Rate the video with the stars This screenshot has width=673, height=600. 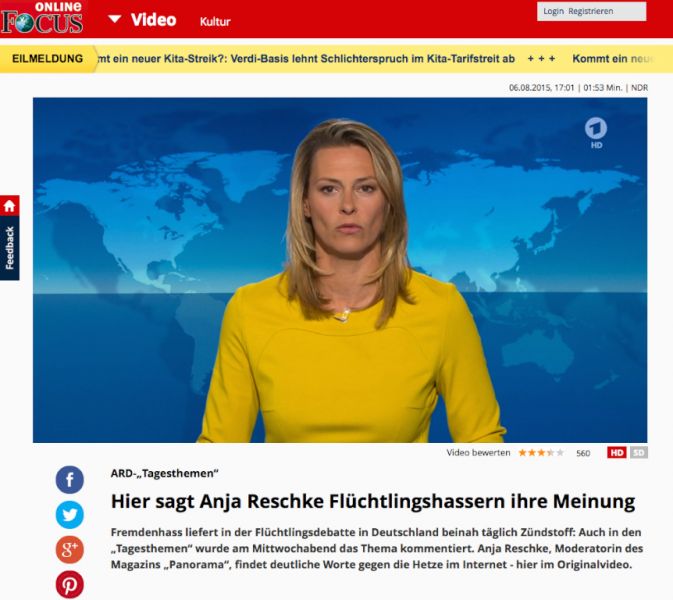pos(541,453)
